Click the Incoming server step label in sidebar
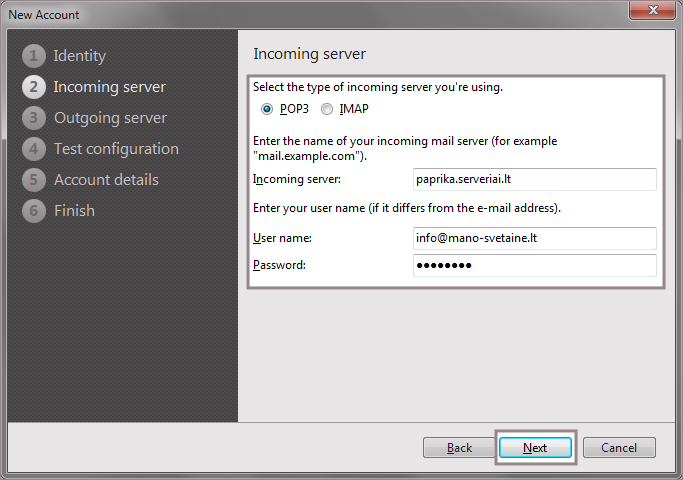Screen dimensions: 683x480 click(x=109, y=87)
